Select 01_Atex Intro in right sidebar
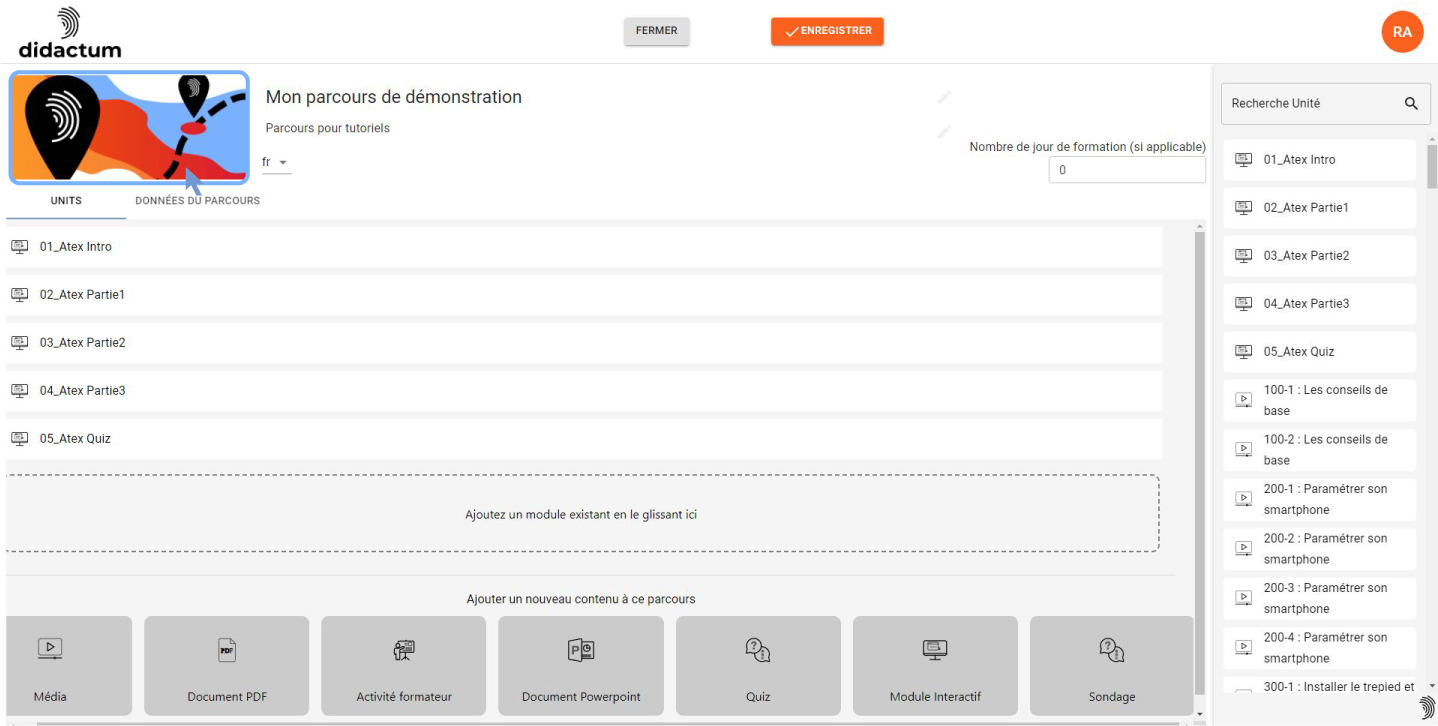The image size is (1438, 726). 1320,160
